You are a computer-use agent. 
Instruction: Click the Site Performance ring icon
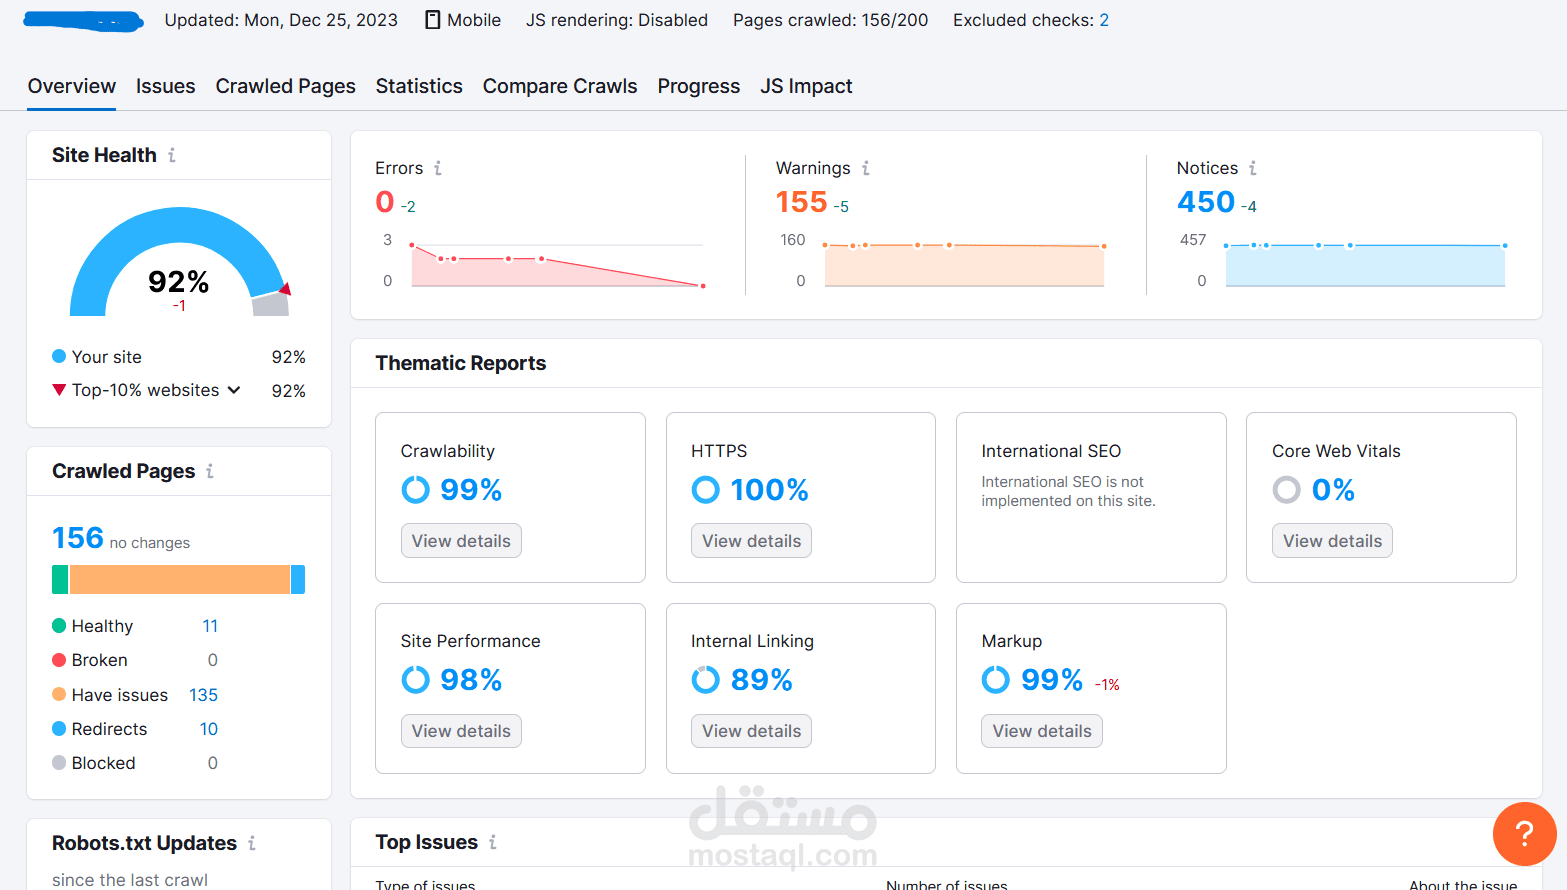(415, 680)
